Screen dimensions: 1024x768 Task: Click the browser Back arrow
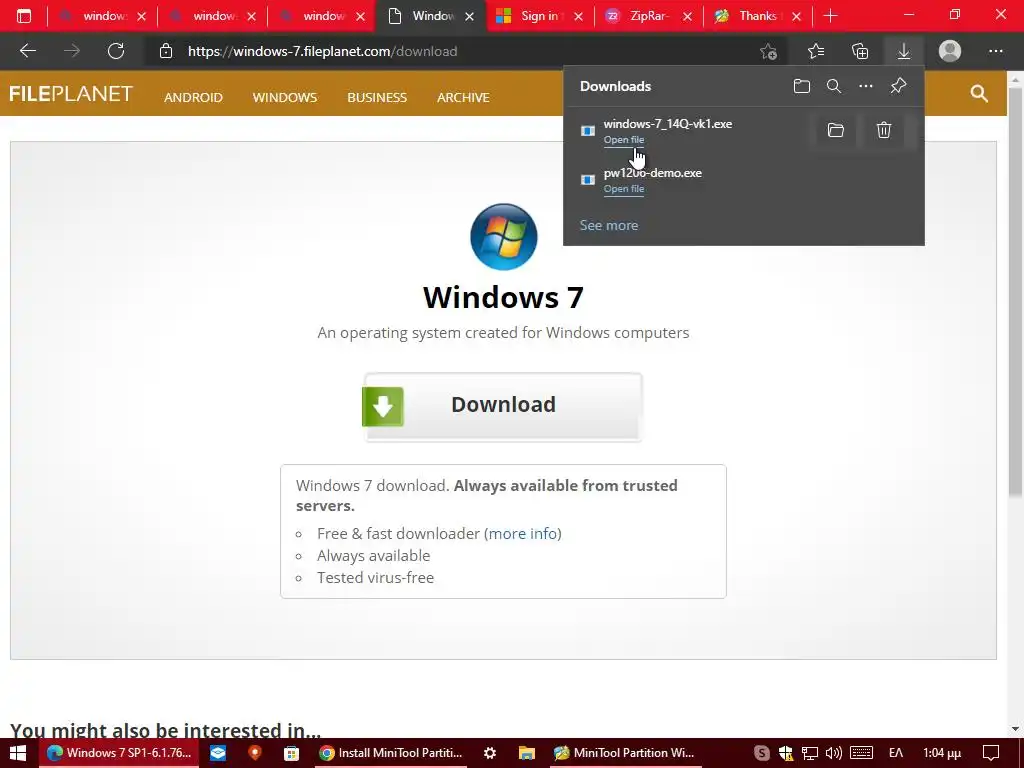coord(27,51)
